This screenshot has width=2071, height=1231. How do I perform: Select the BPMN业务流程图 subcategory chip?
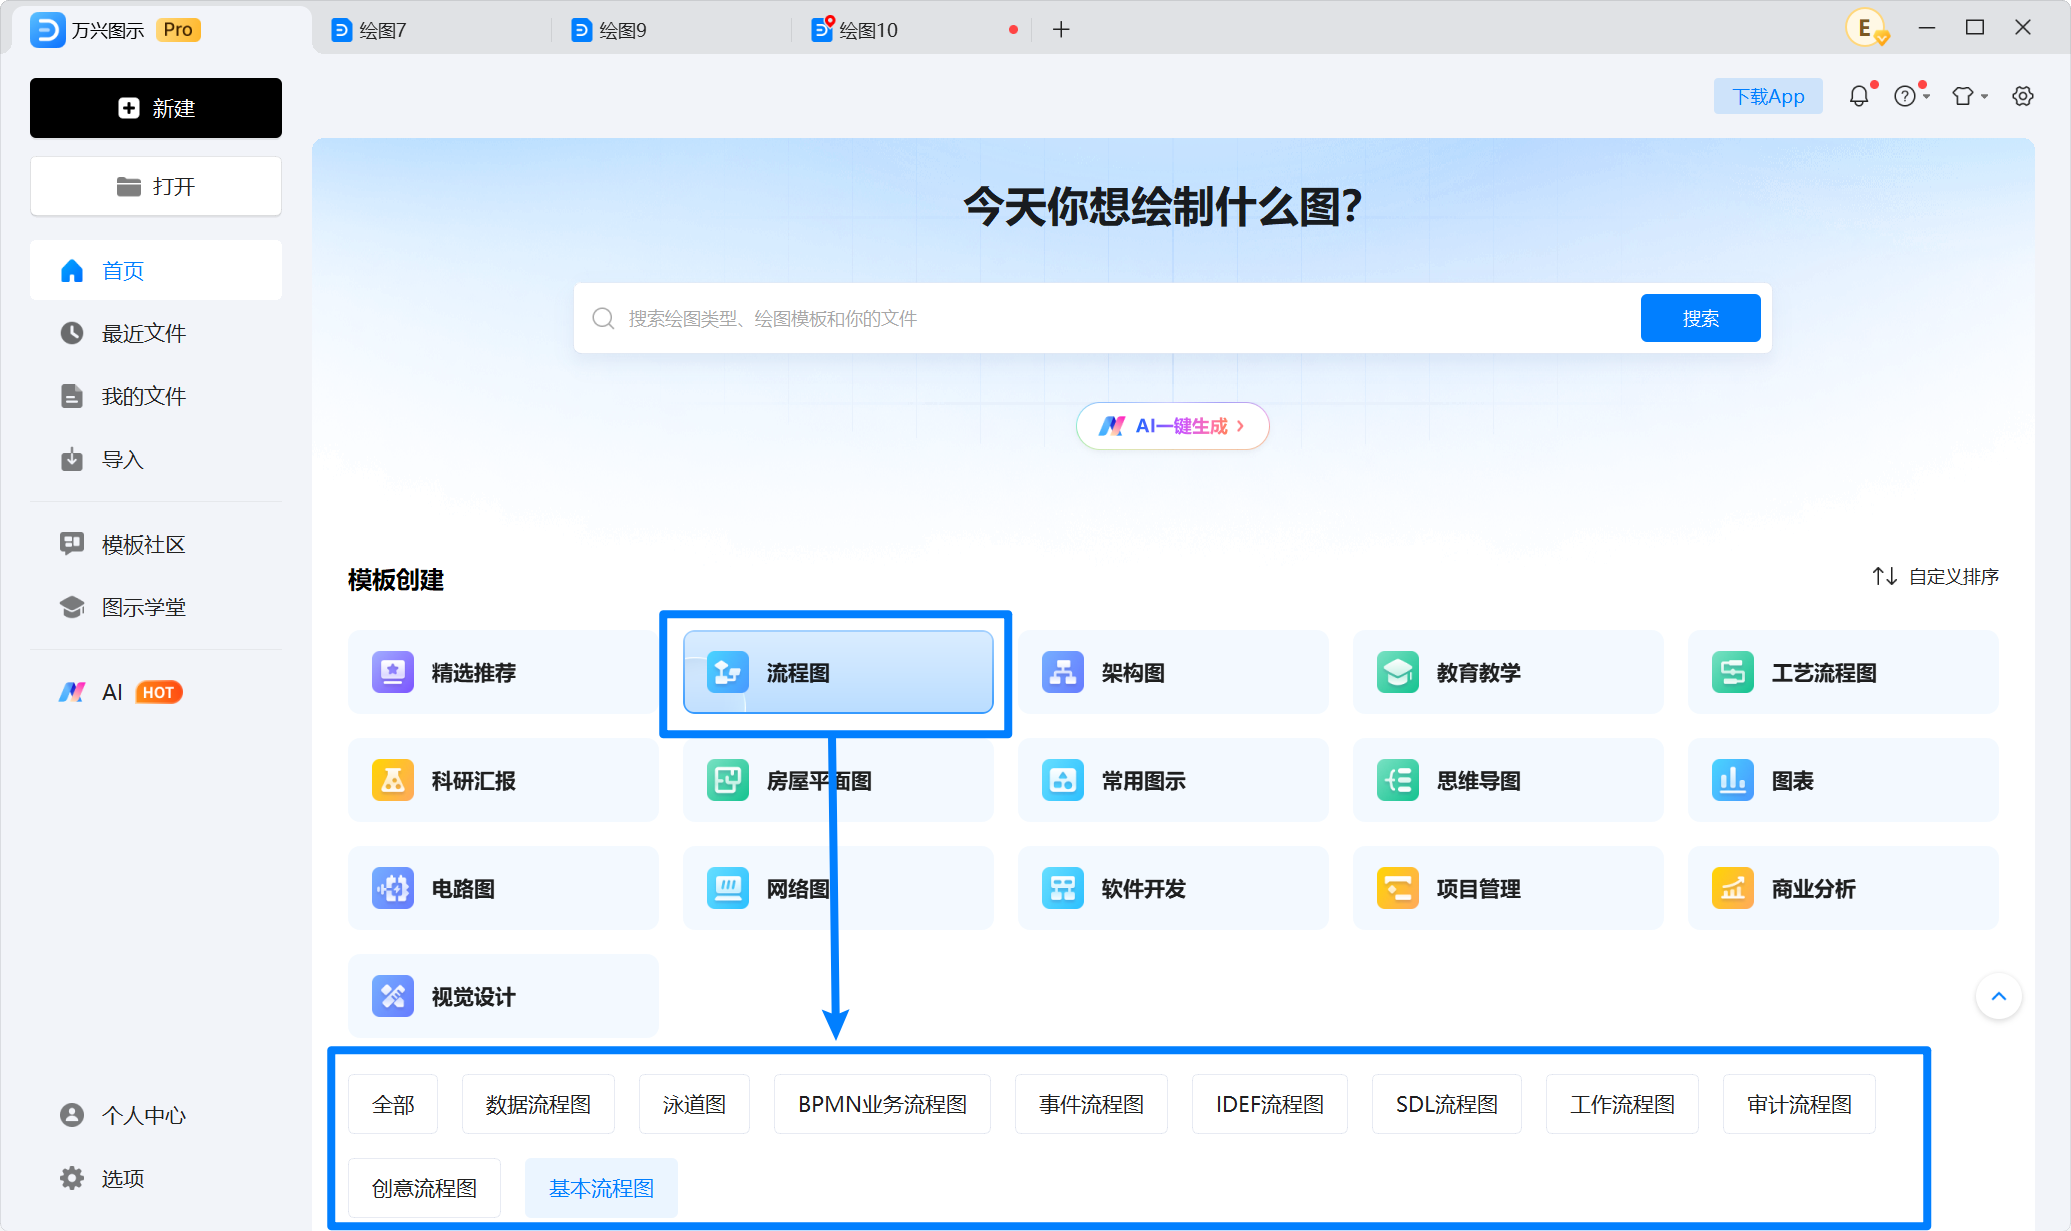pyautogui.click(x=882, y=1104)
